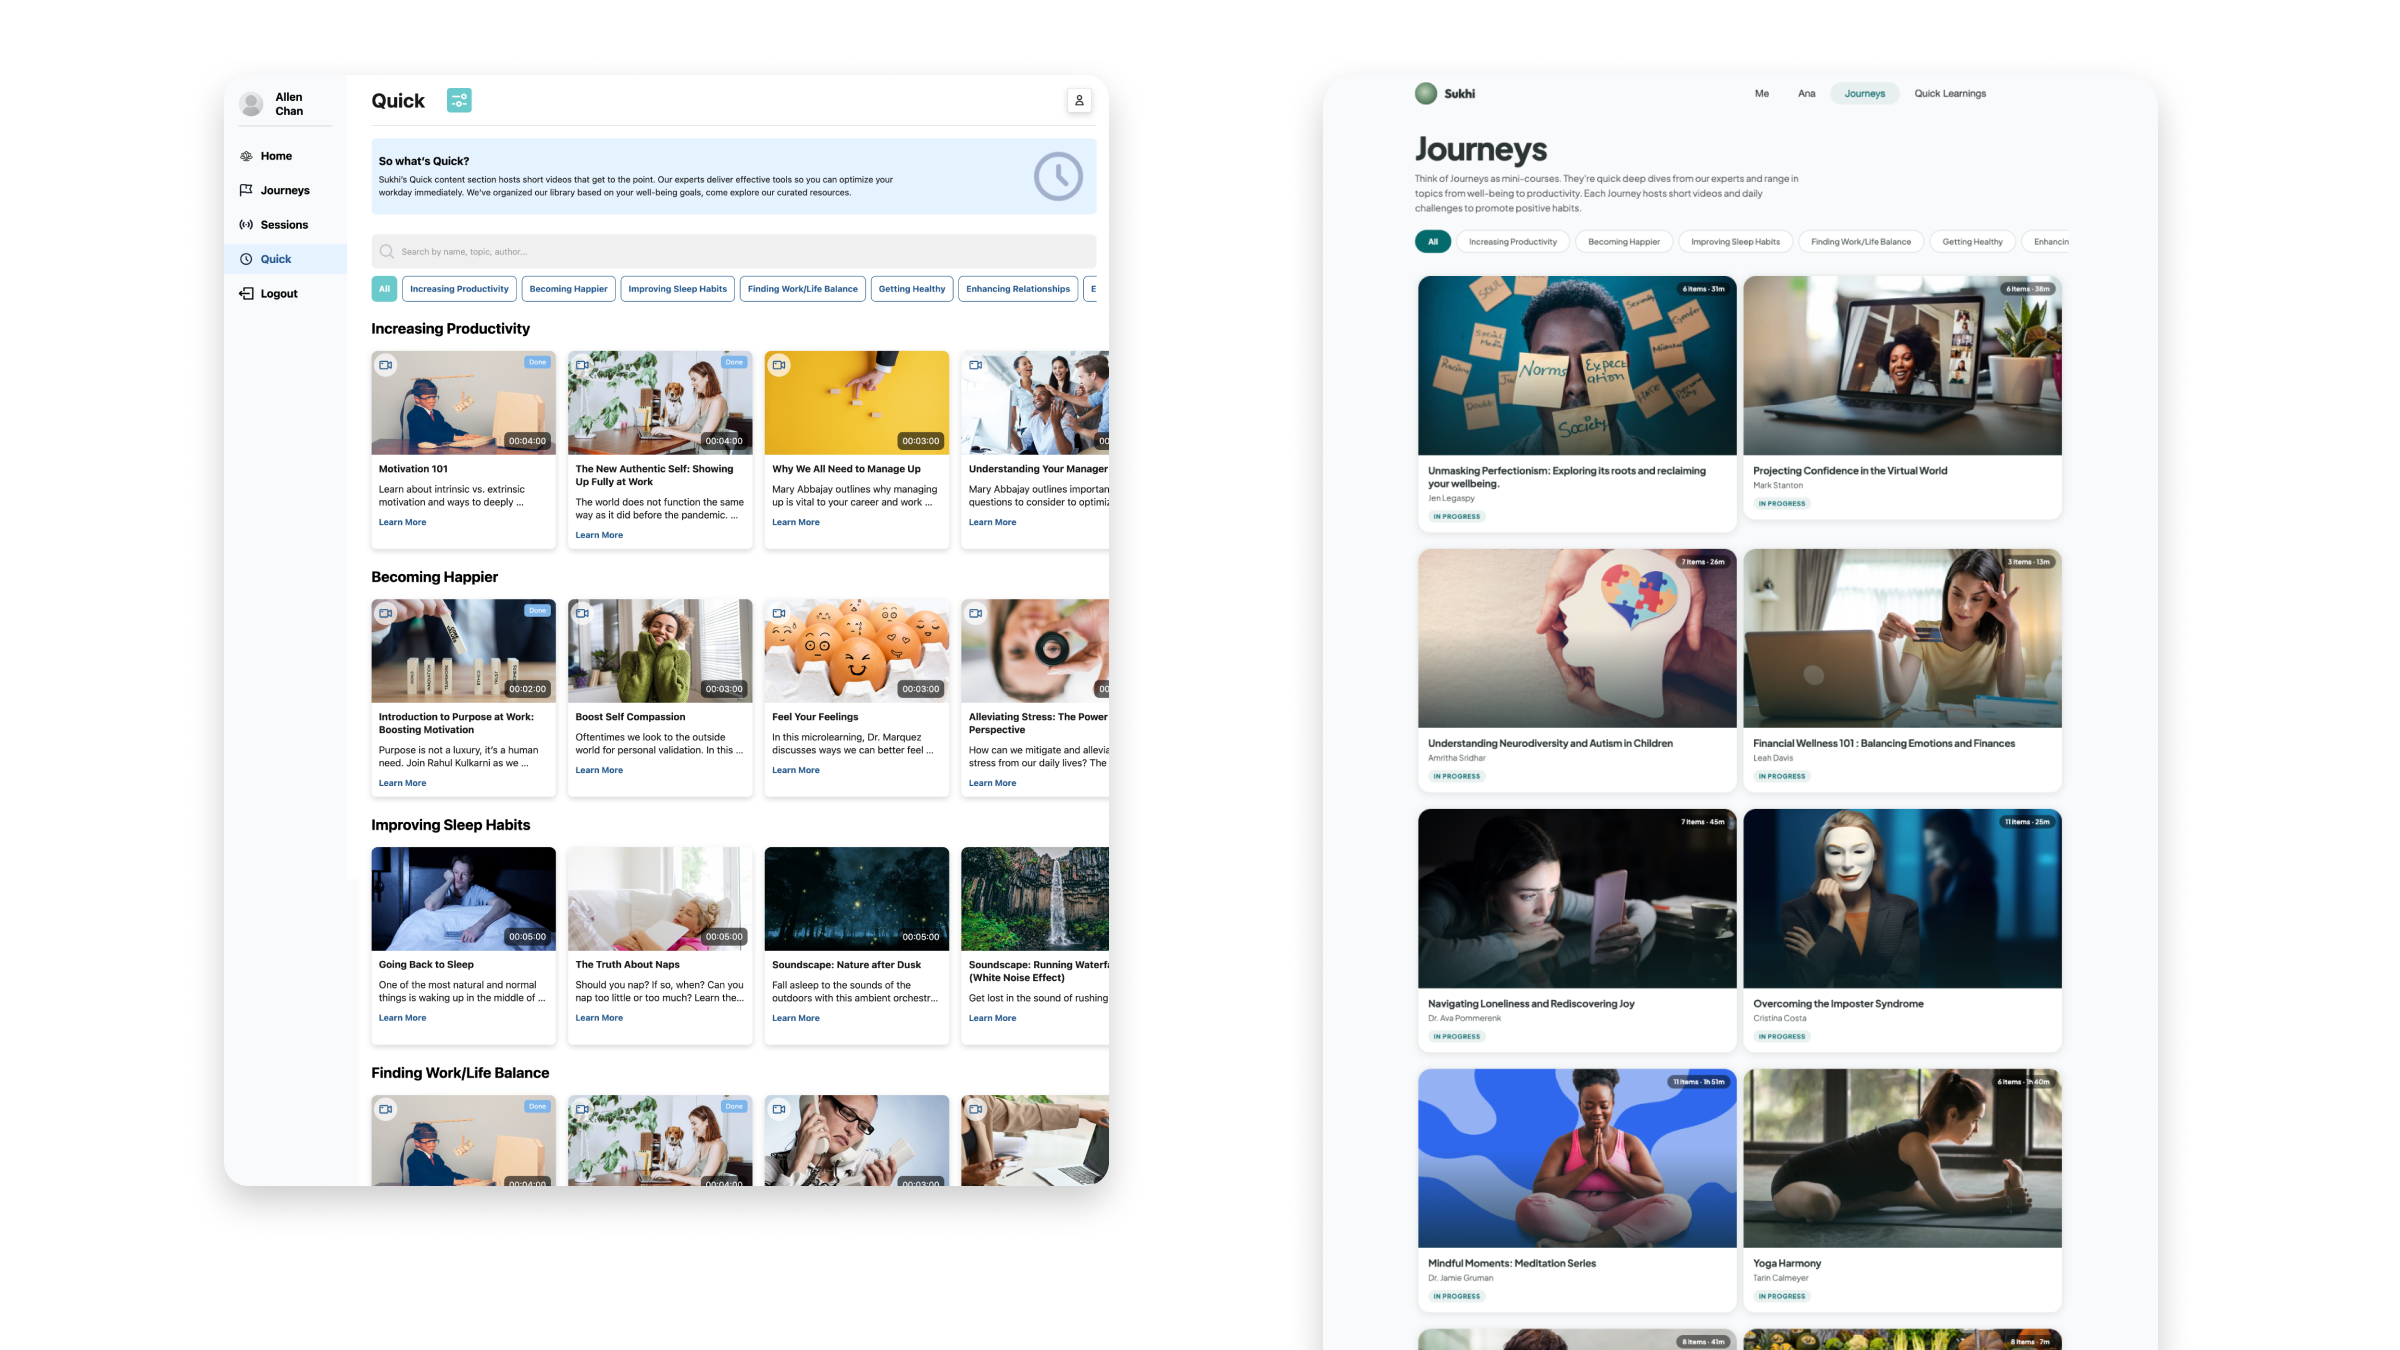Click the Logout icon in sidebar
The height and width of the screenshot is (1350, 2400).
pos(246,293)
